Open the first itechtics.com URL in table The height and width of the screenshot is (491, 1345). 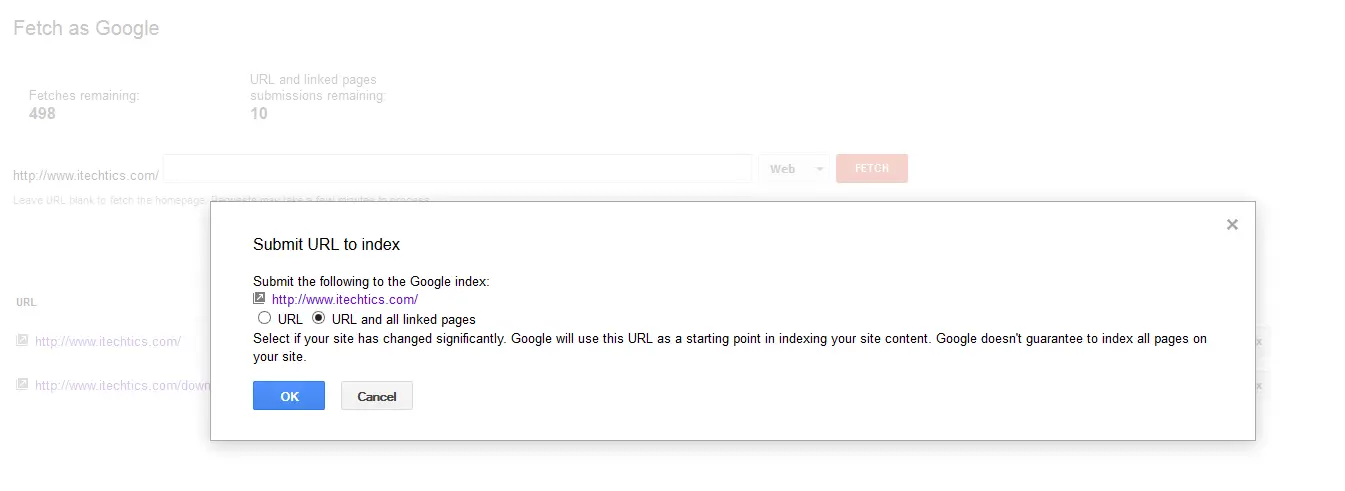(x=108, y=341)
